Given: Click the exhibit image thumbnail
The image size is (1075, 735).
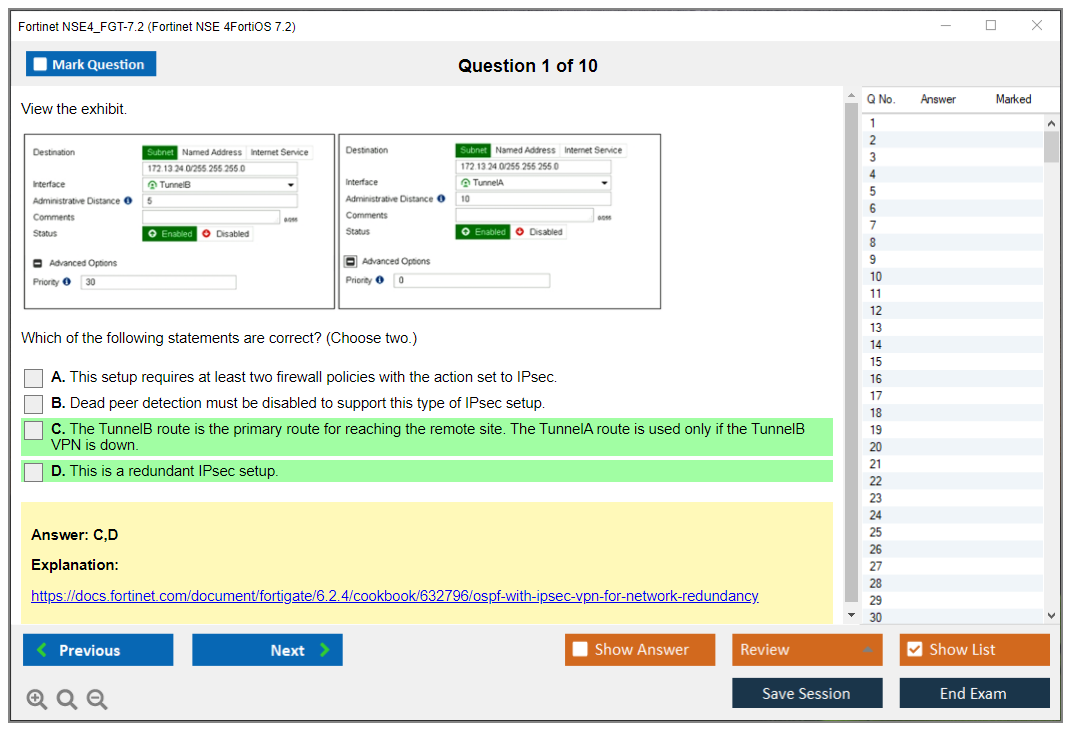Looking at the screenshot, I should click(341, 221).
